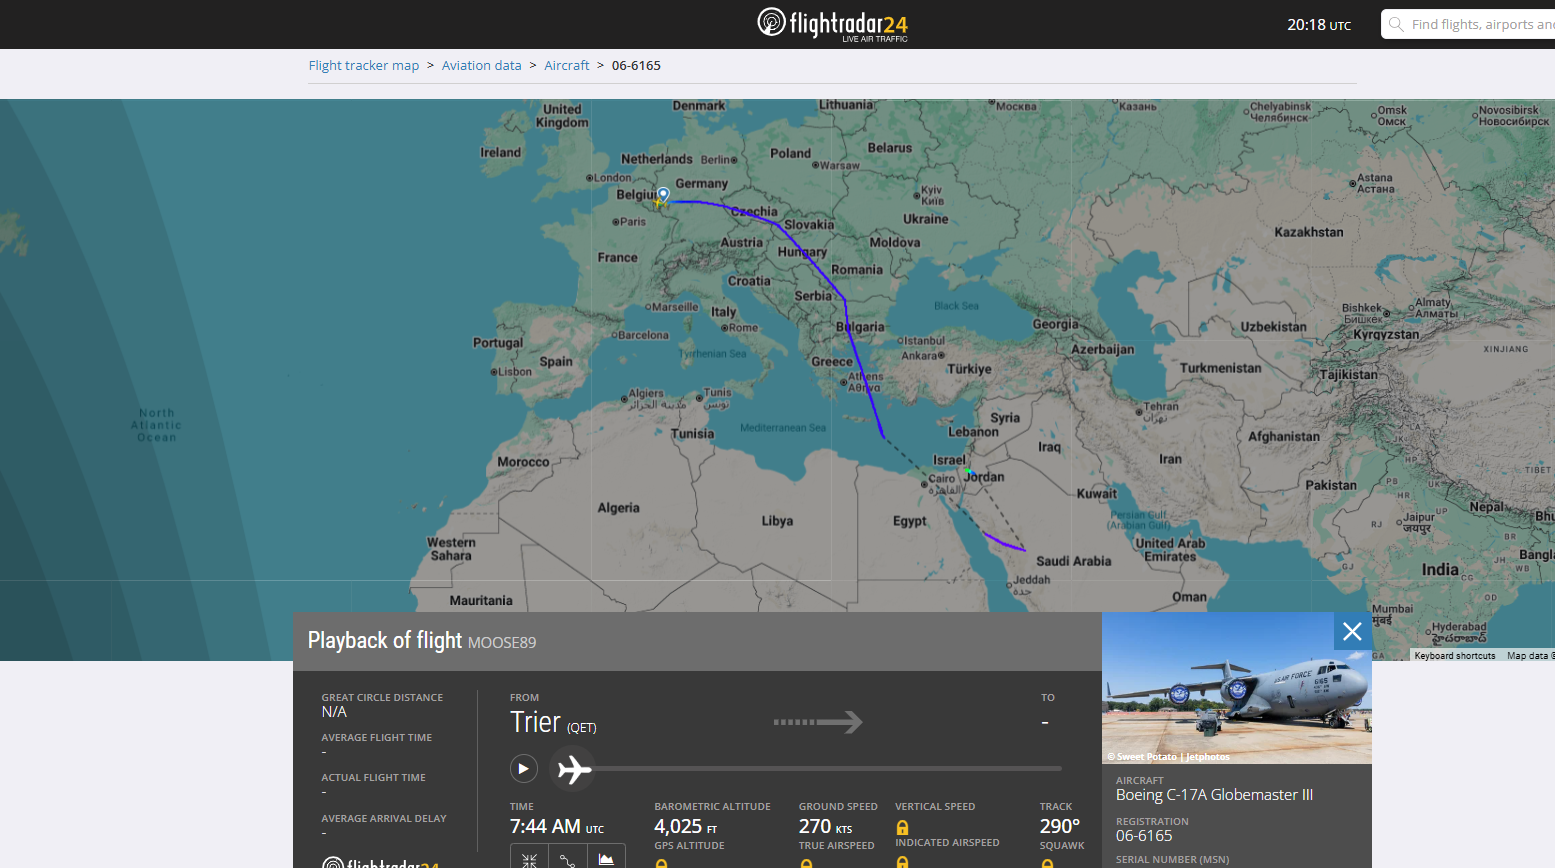Click the center-map collapse arrows icon
The height and width of the screenshot is (868, 1555).
529,859
